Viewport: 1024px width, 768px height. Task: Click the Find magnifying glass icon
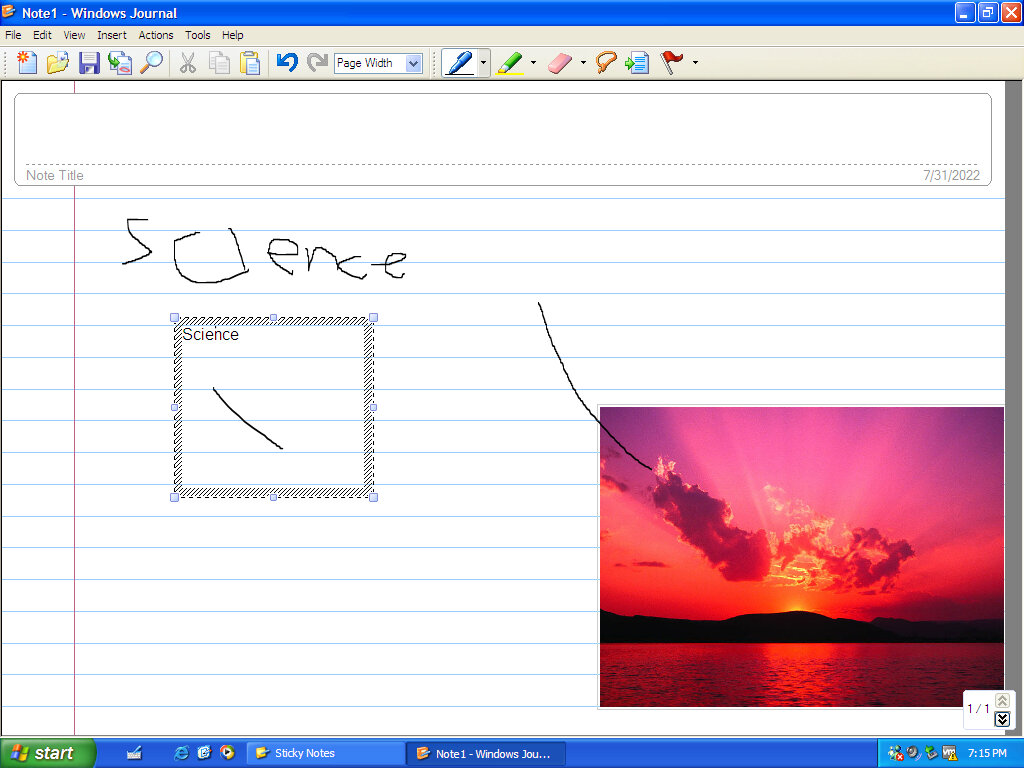(151, 63)
